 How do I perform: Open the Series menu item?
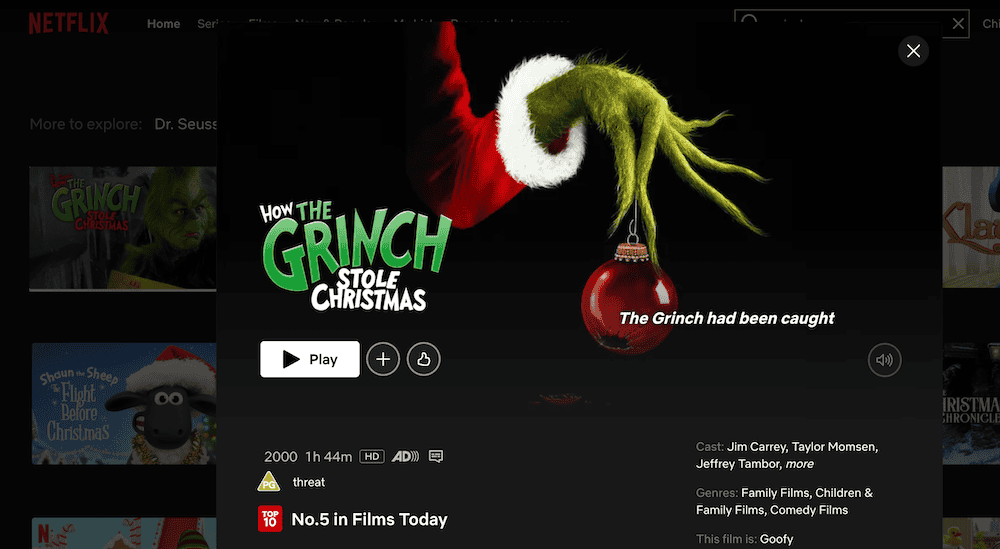tap(207, 24)
